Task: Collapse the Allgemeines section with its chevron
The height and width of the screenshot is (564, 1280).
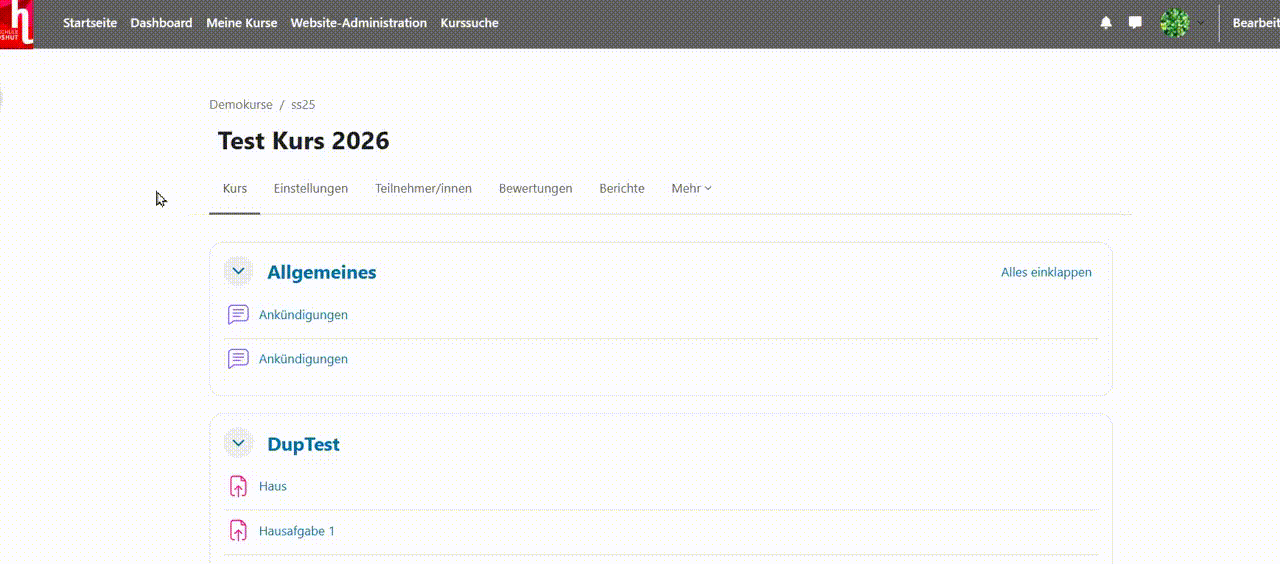Action: tap(238, 272)
